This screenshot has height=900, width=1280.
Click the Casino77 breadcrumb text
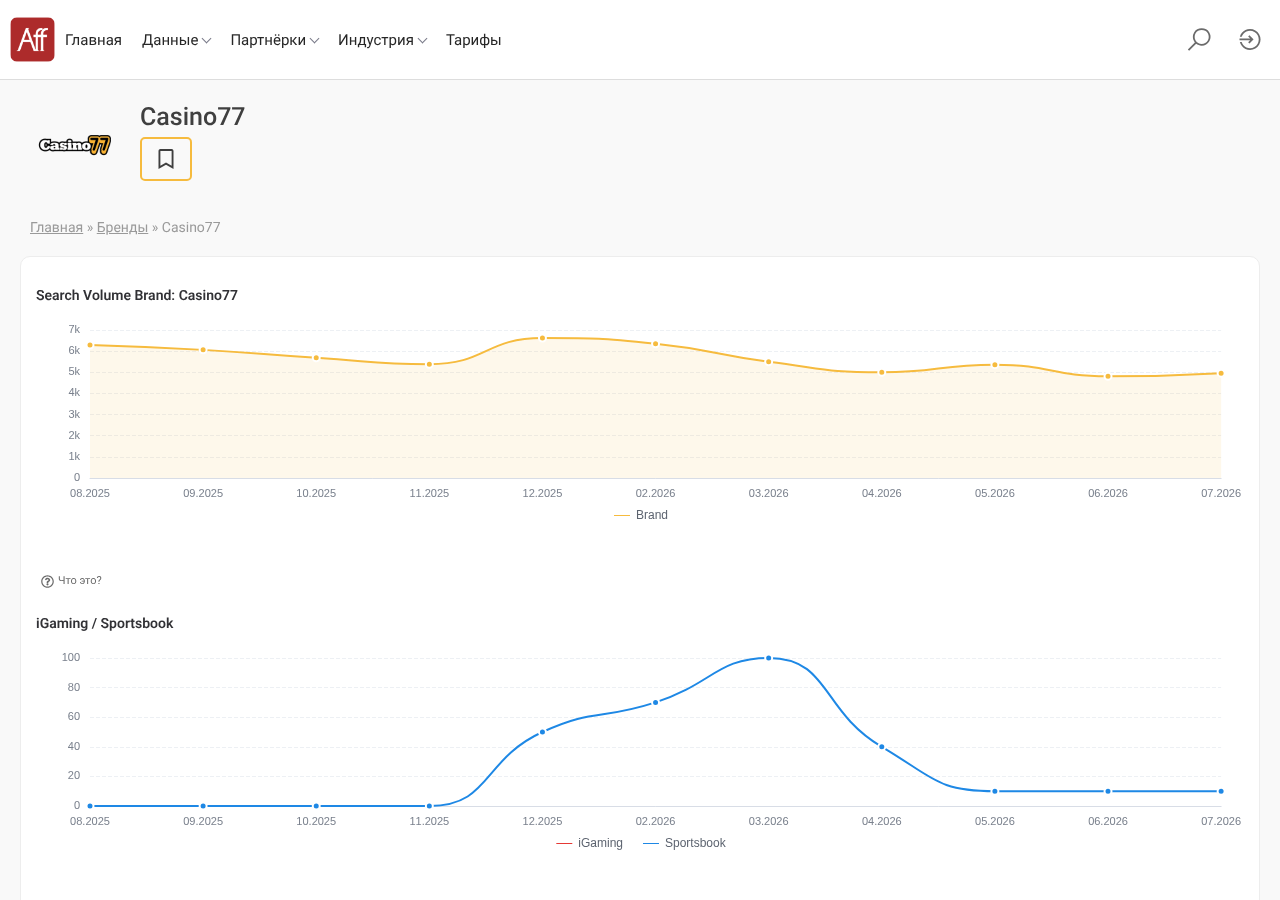tap(191, 227)
